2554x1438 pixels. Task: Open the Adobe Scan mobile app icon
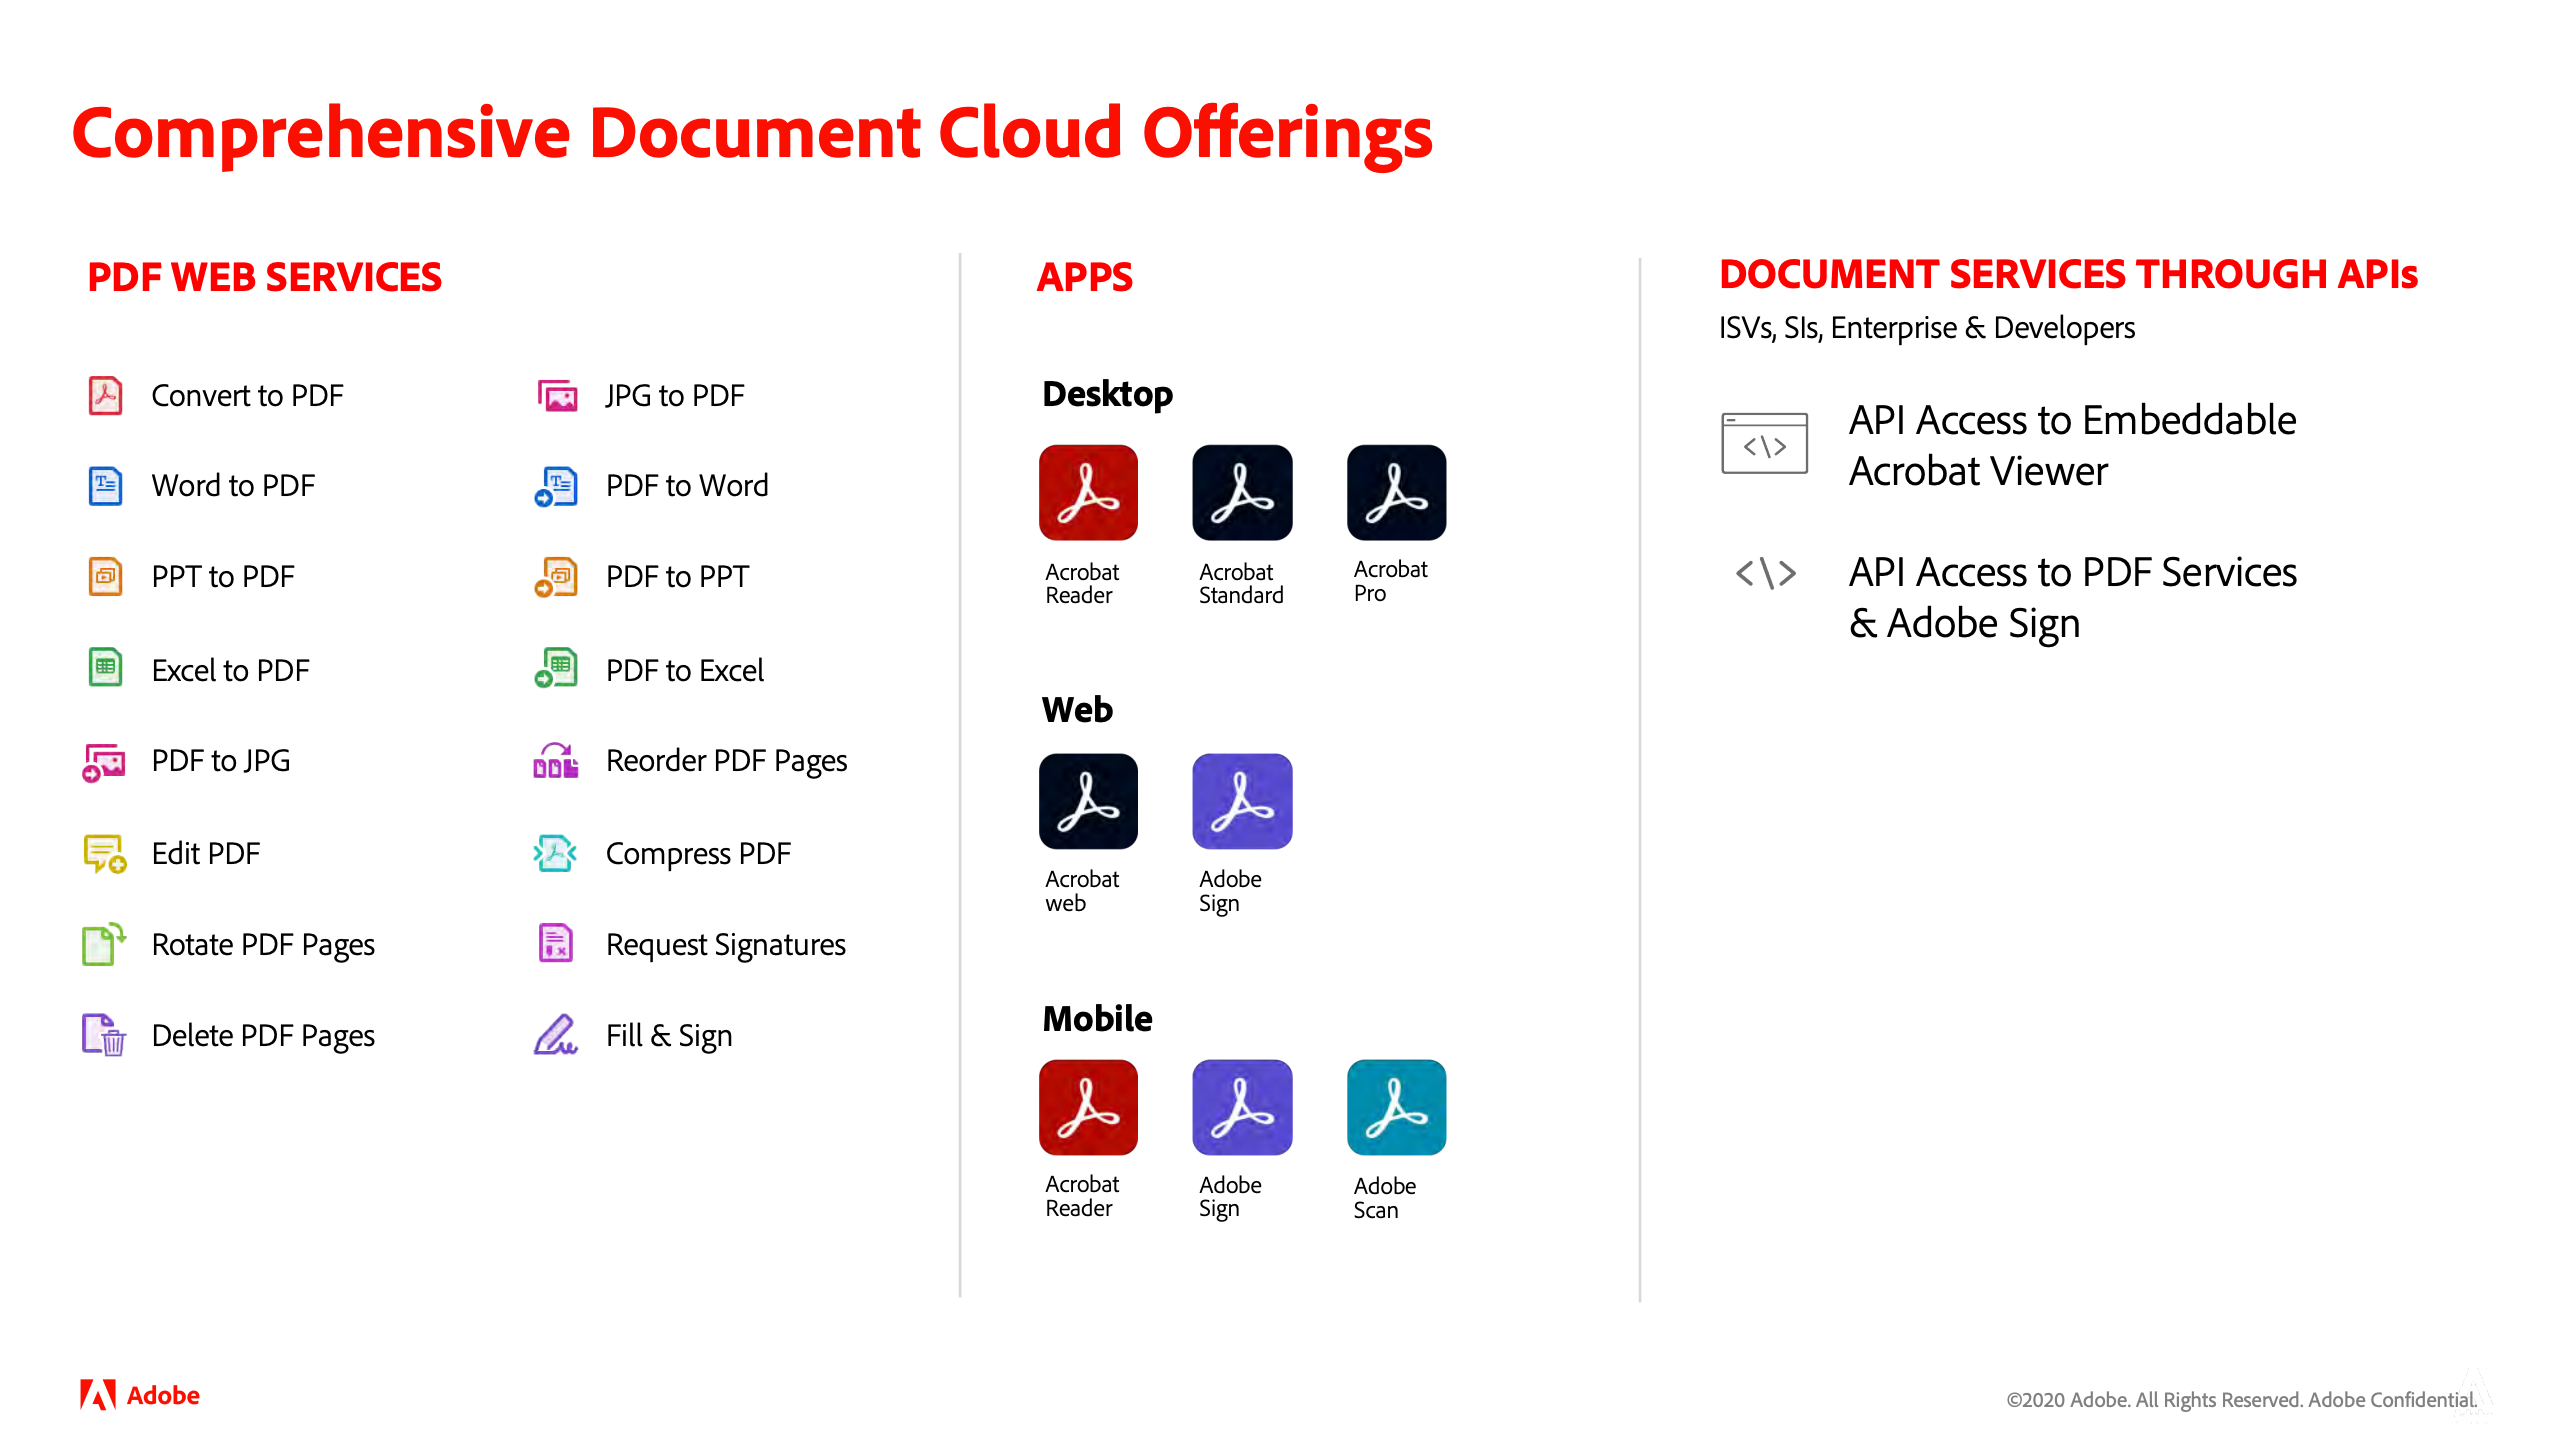point(1396,1108)
